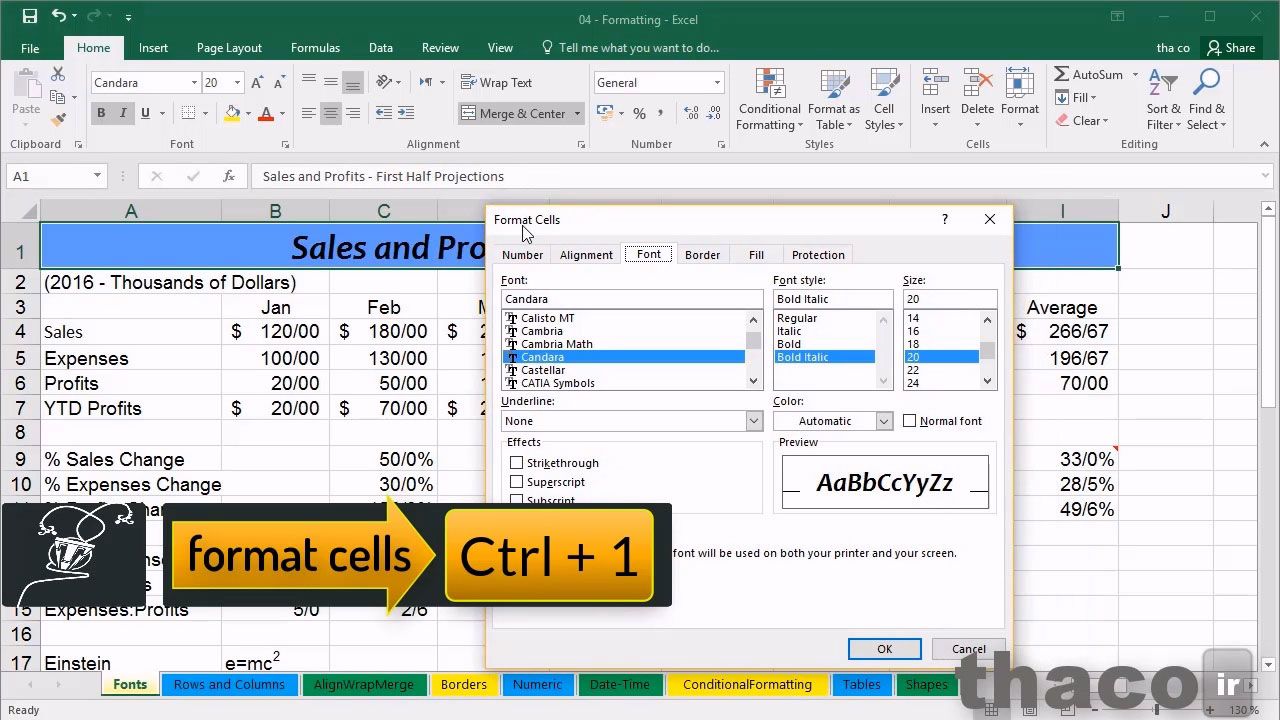
Task: Open the Borders sheet tab
Action: (x=464, y=685)
